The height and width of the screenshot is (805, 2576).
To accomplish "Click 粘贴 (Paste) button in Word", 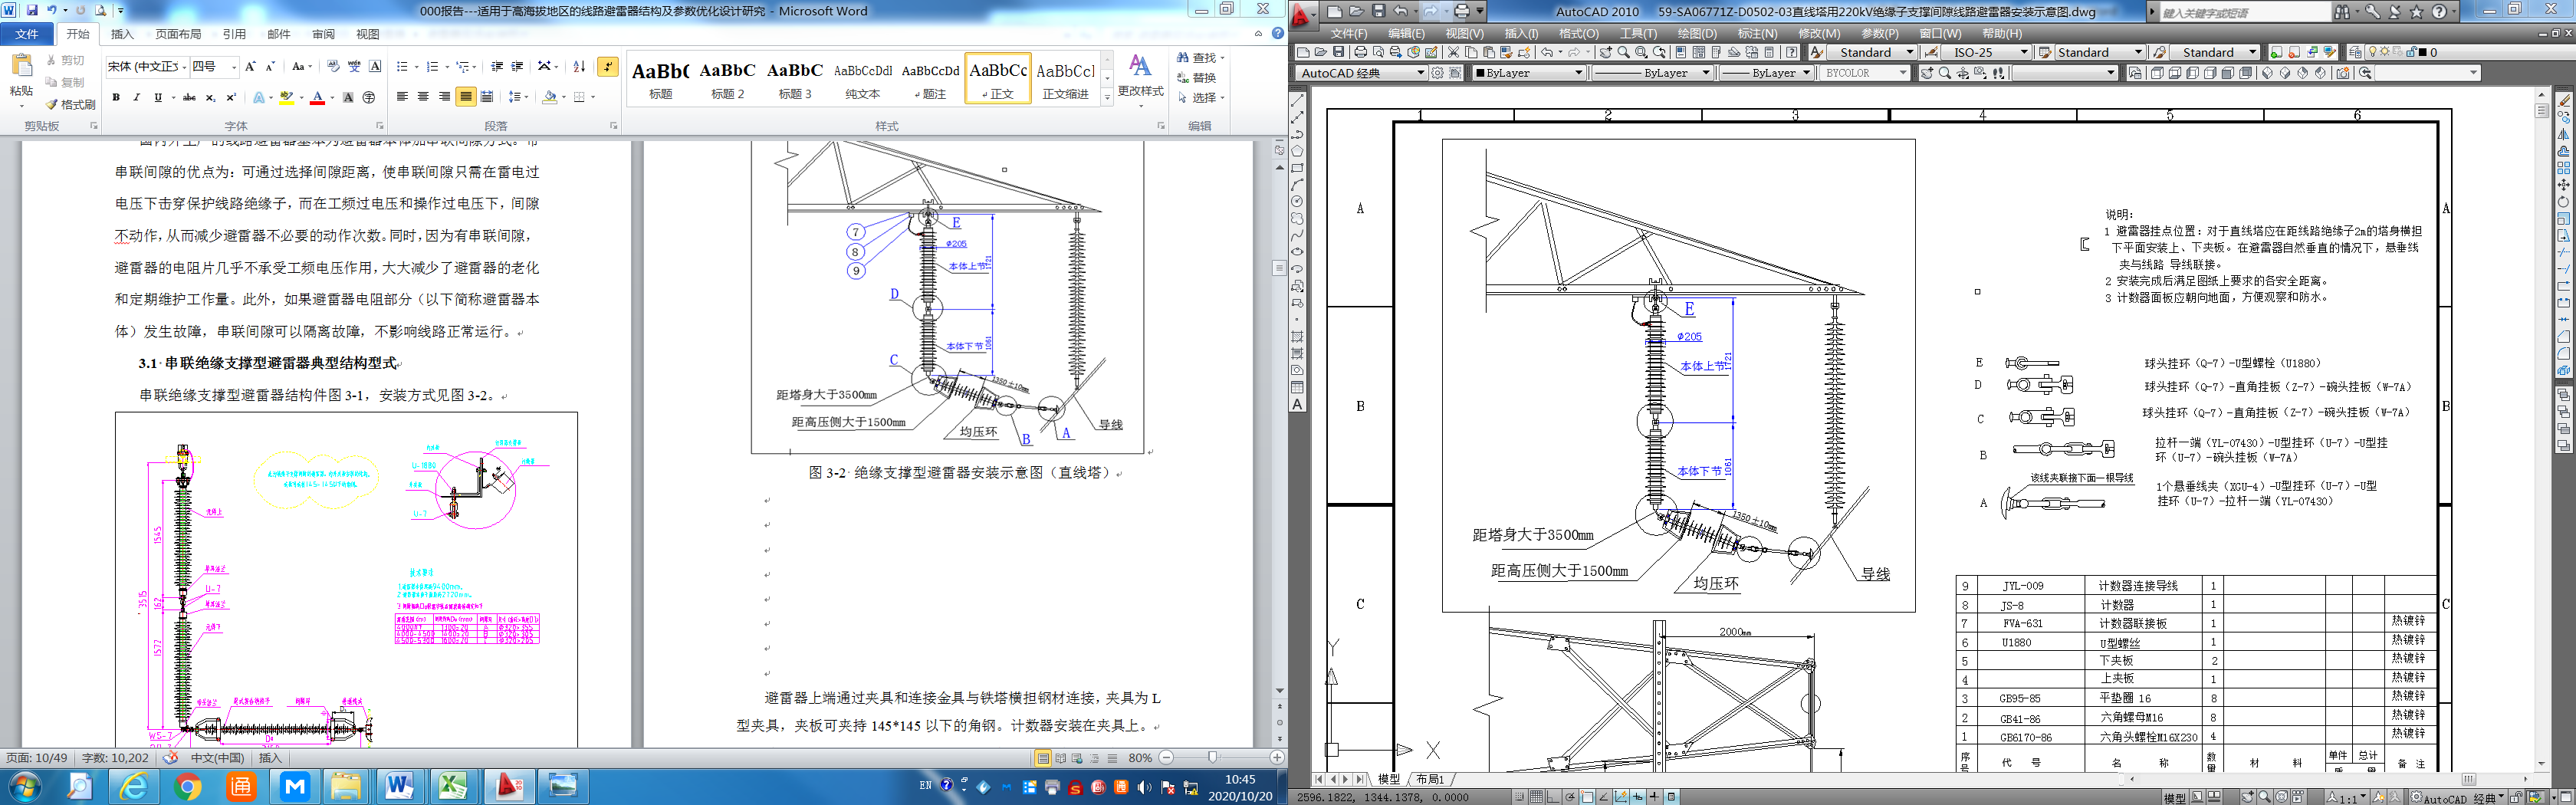I will (22, 80).
